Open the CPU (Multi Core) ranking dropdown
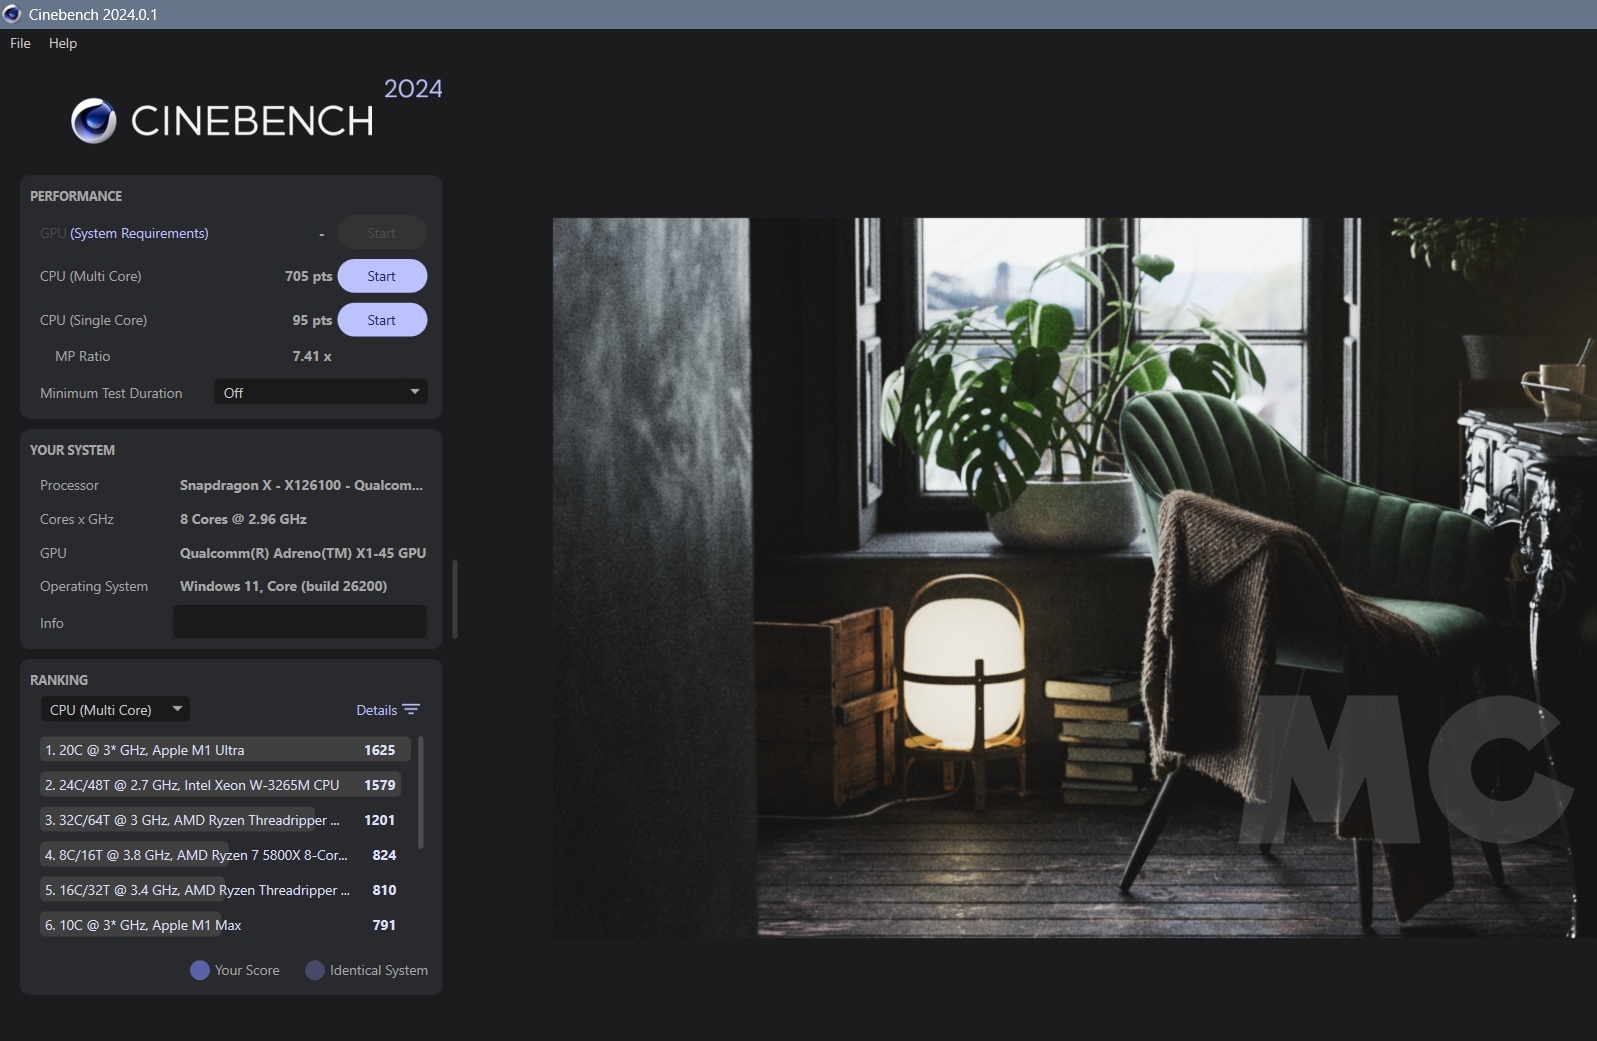The width and height of the screenshot is (1597, 1041). pyautogui.click(x=115, y=710)
